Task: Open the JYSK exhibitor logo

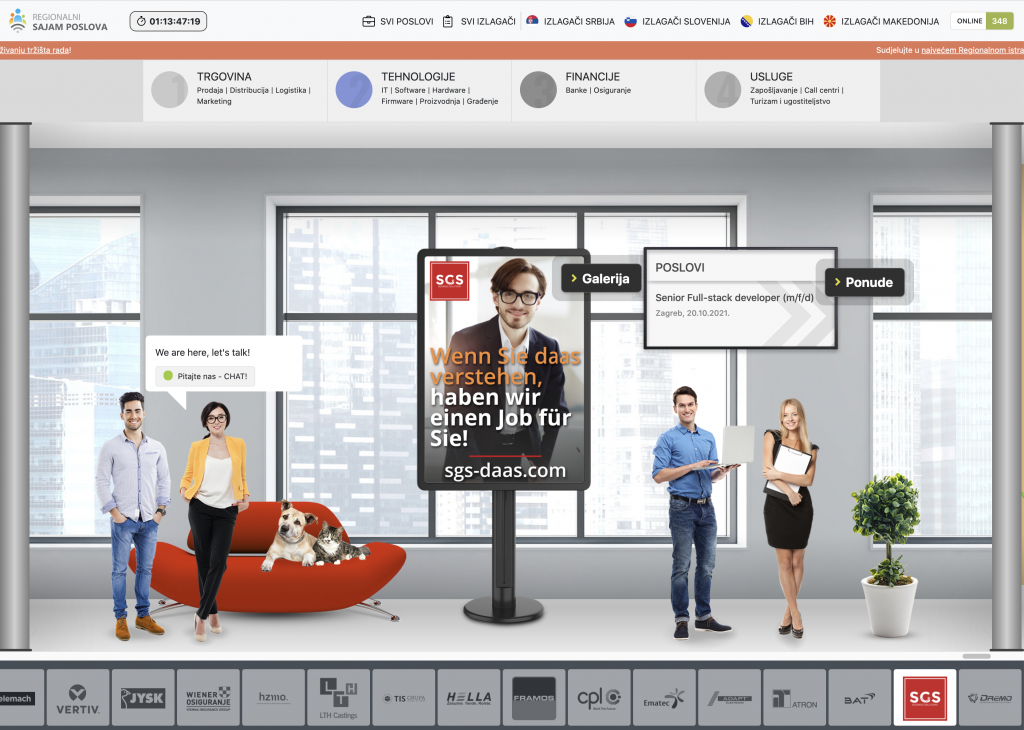Action: point(143,697)
